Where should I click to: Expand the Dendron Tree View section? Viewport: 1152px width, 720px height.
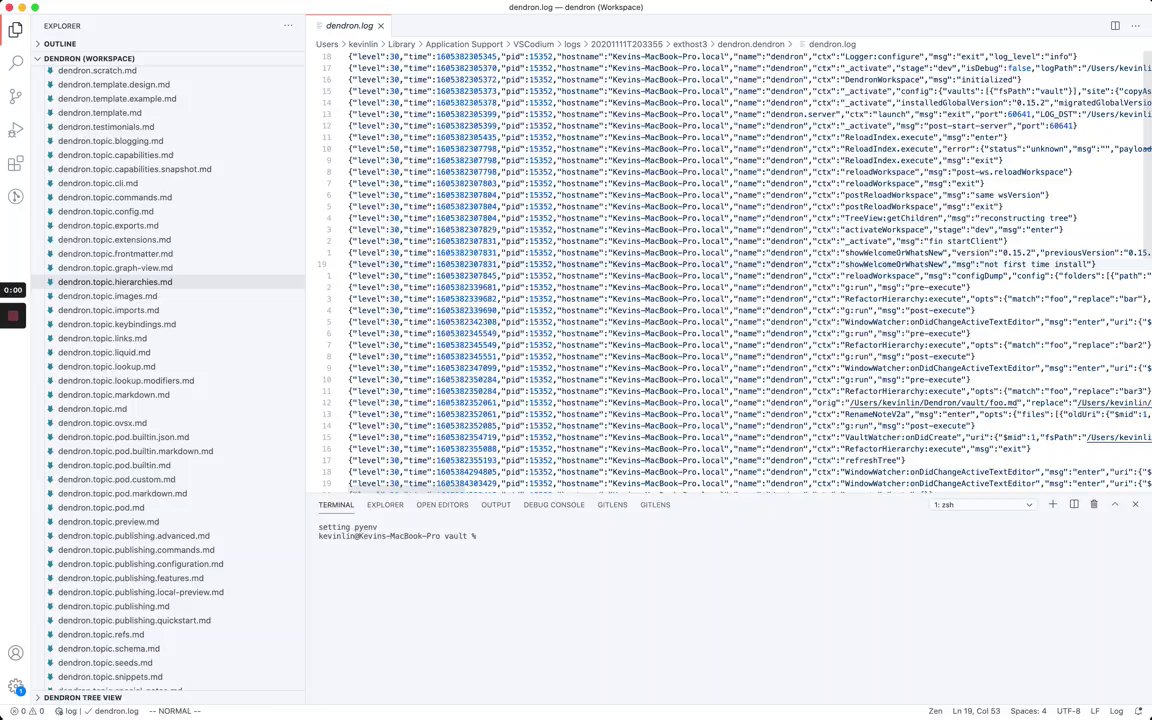pos(168,697)
